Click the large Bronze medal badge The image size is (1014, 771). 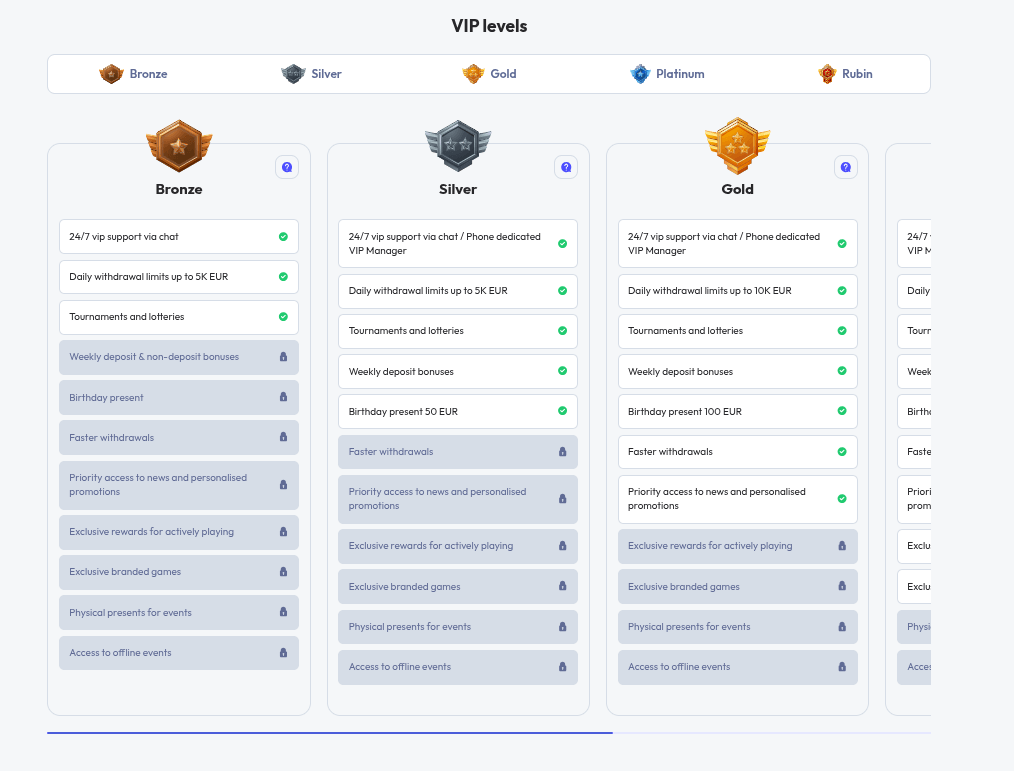179,146
